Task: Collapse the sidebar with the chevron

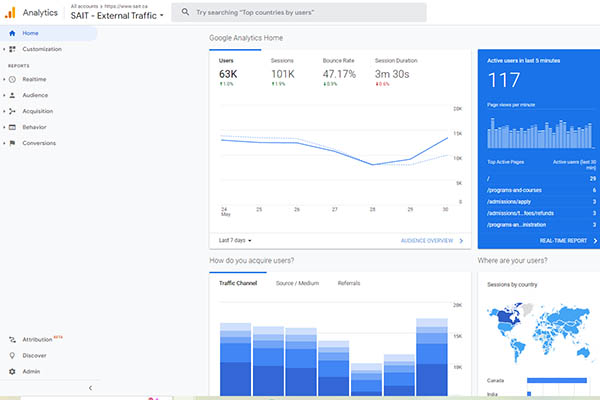Action: (x=90, y=388)
